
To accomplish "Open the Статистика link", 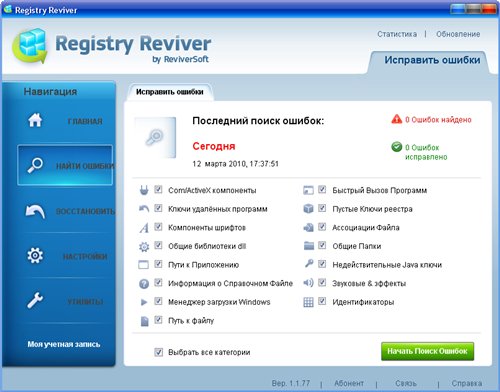I will pyautogui.click(x=397, y=34).
